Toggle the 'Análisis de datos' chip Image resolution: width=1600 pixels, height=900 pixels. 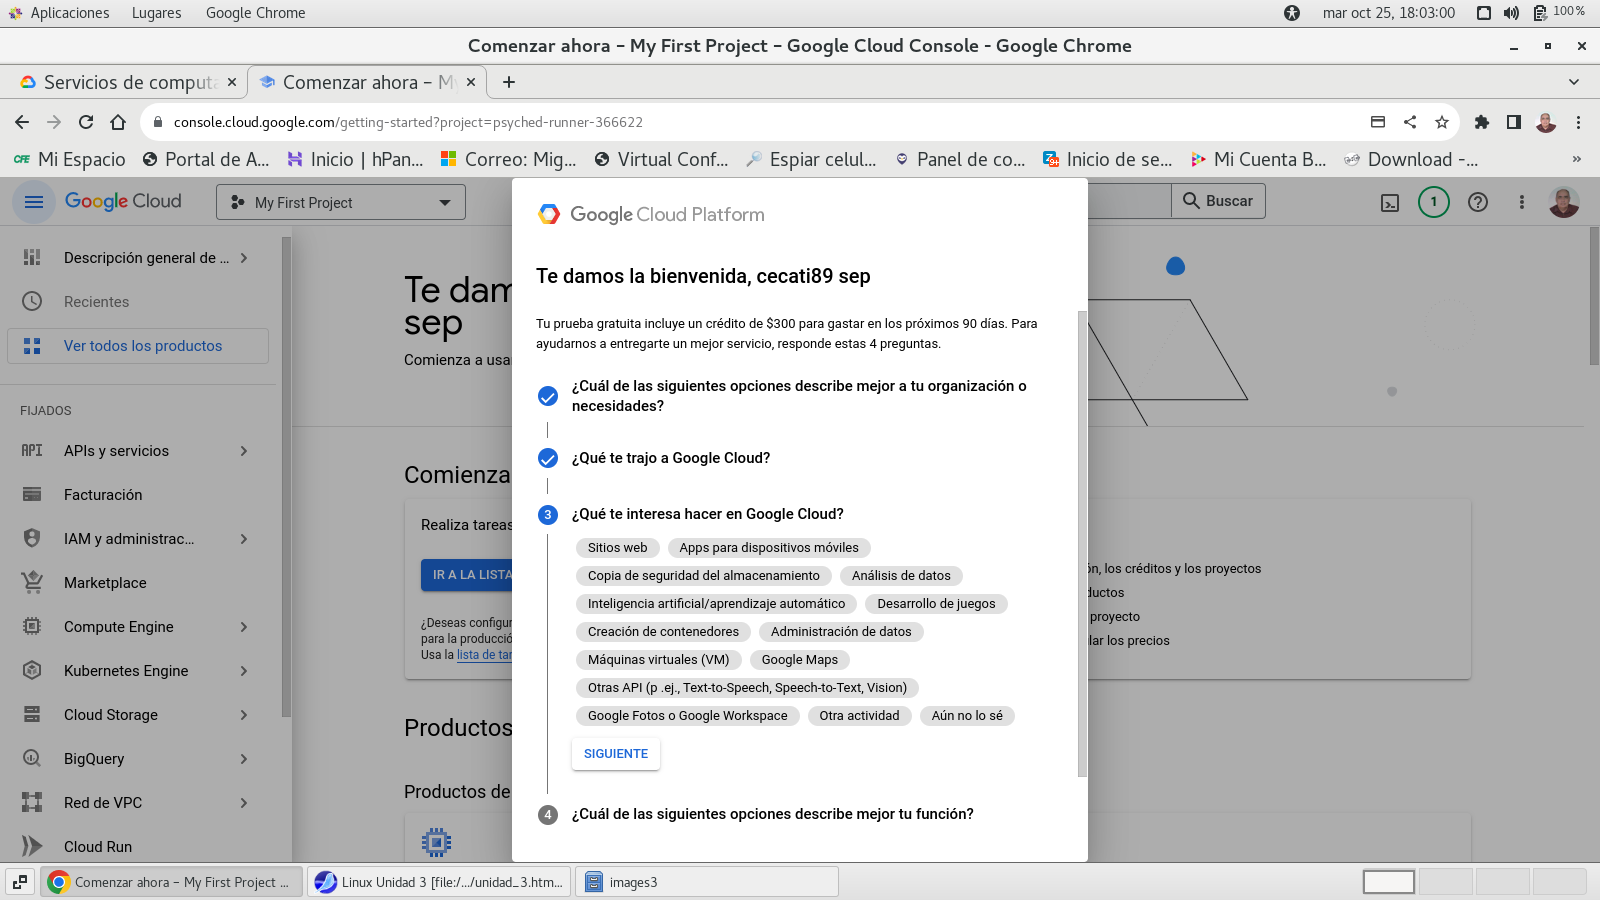click(x=900, y=576)
